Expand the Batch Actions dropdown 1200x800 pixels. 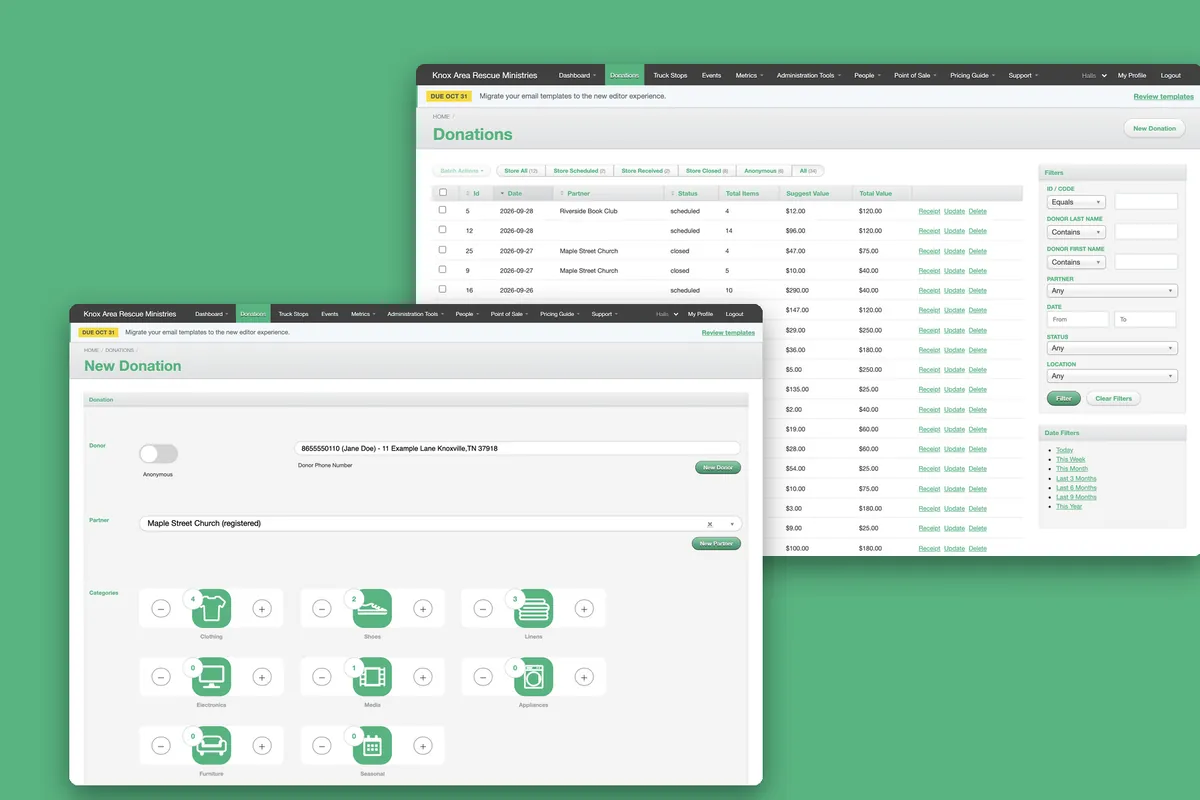click(462, 171)
